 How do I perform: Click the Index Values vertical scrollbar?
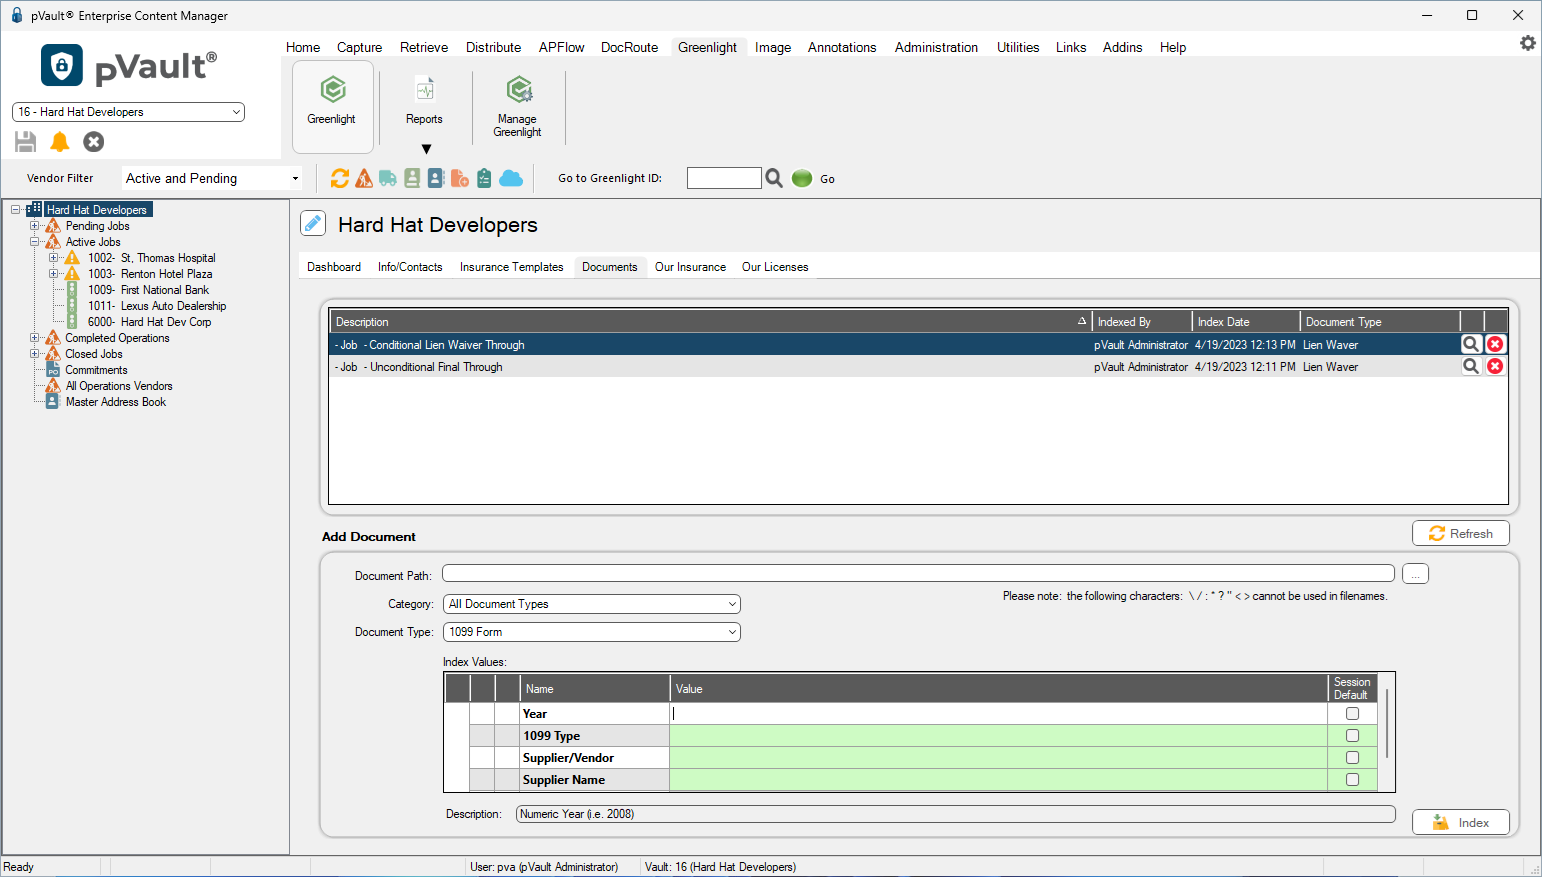(x=1387, y=723)
